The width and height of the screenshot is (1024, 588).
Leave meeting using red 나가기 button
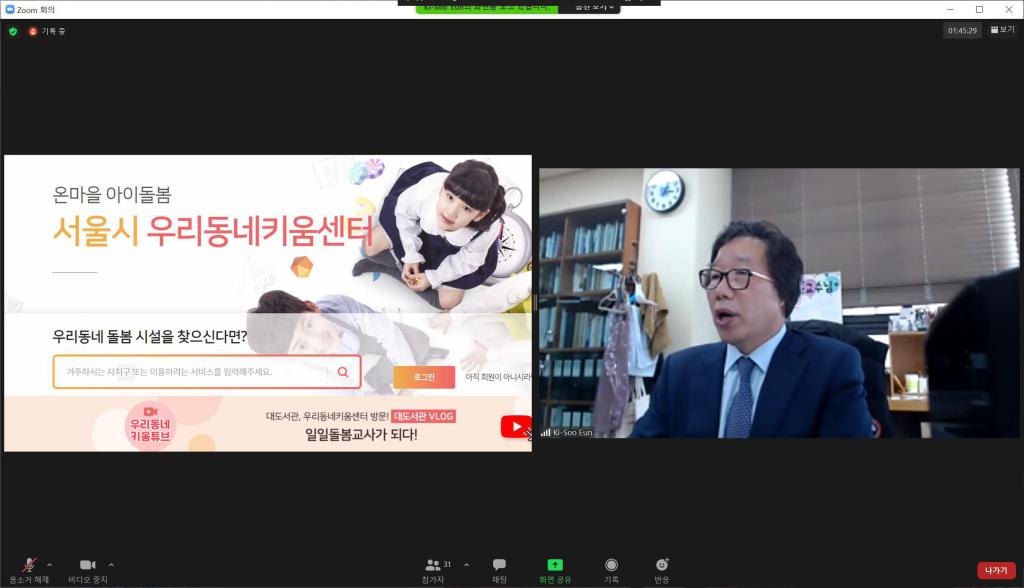[996, 570]
